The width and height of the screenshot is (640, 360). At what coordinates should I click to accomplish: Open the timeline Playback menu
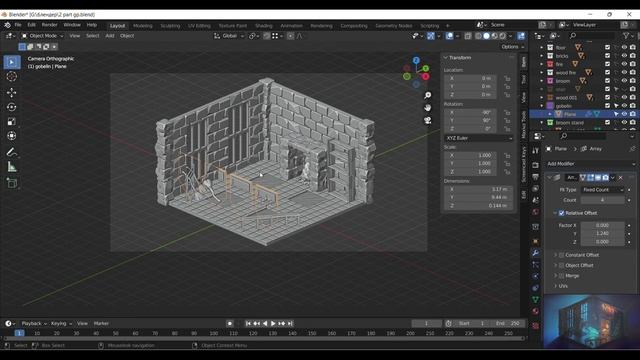(34, 323)
